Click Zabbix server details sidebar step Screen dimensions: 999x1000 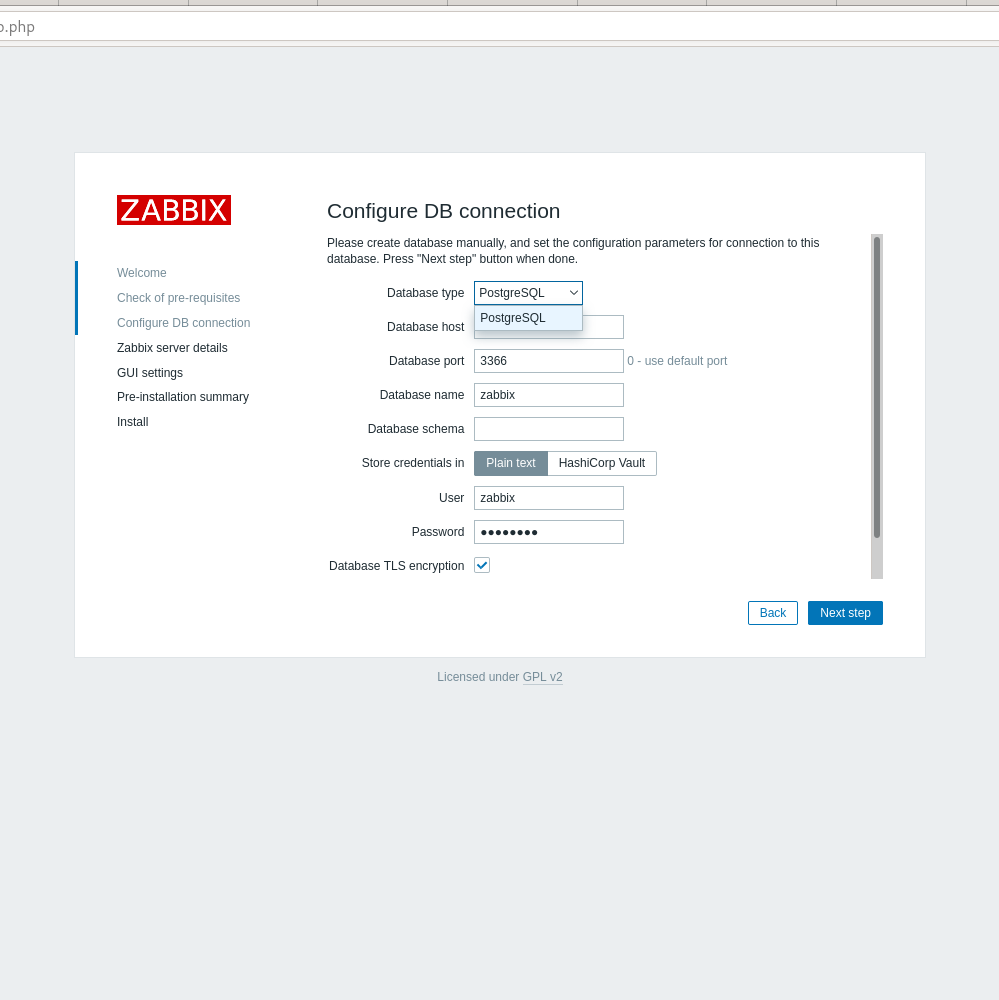pos(172,348)
